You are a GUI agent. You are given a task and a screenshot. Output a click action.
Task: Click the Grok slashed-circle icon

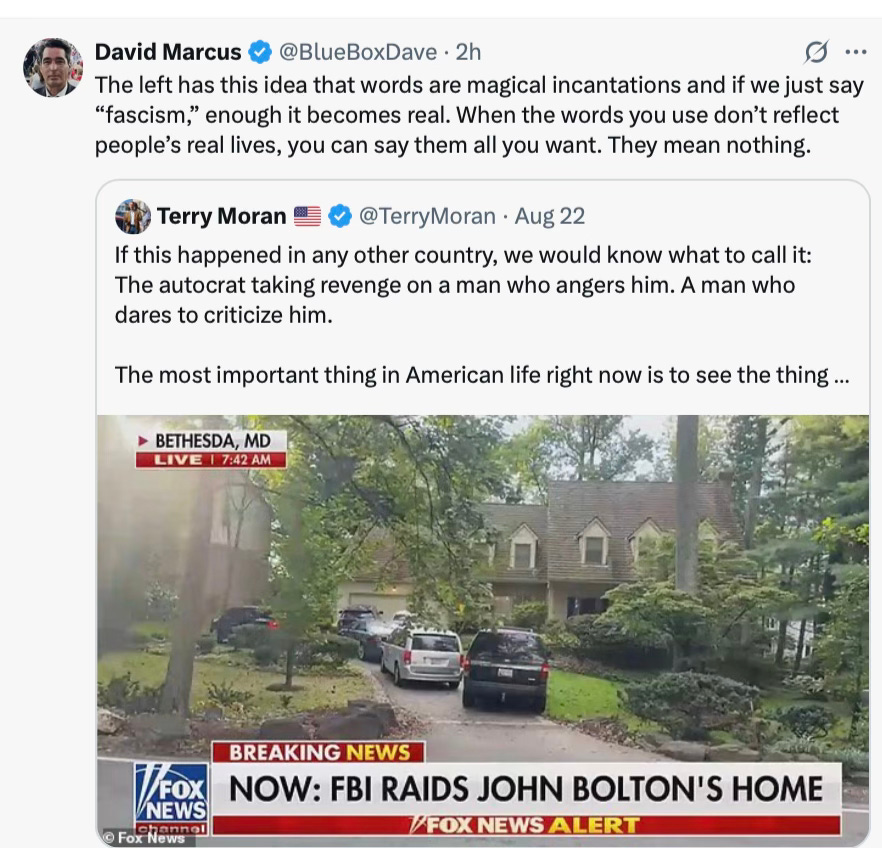816,52
